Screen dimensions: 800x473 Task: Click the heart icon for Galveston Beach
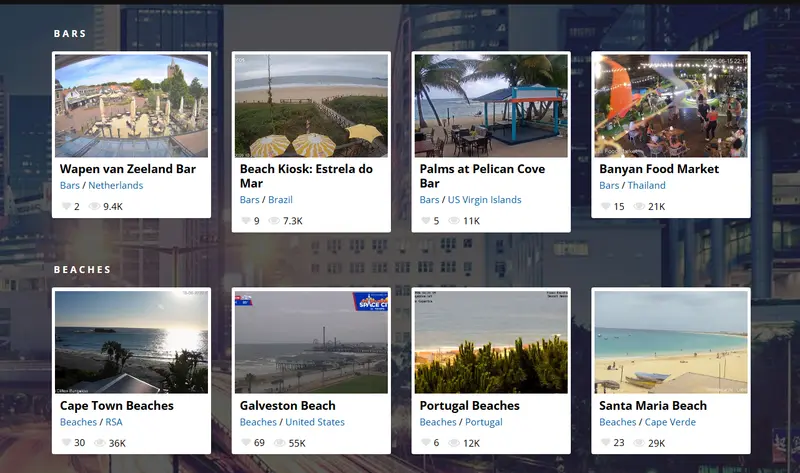point(245,442)
